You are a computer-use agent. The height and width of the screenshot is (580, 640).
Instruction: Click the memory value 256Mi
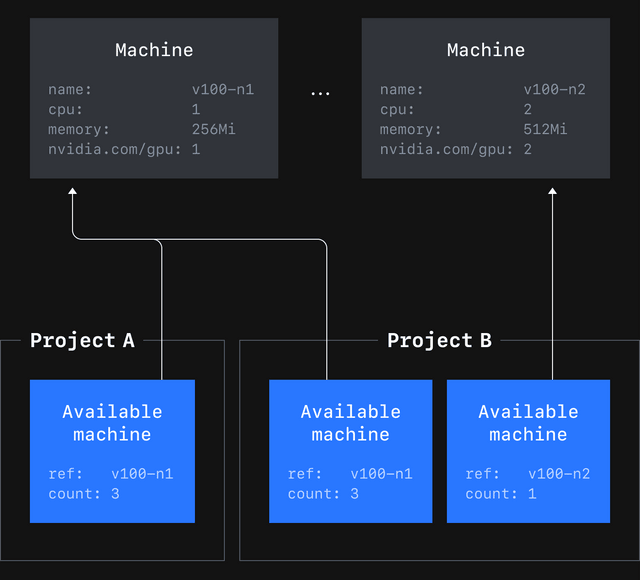(x=213, y=130)
